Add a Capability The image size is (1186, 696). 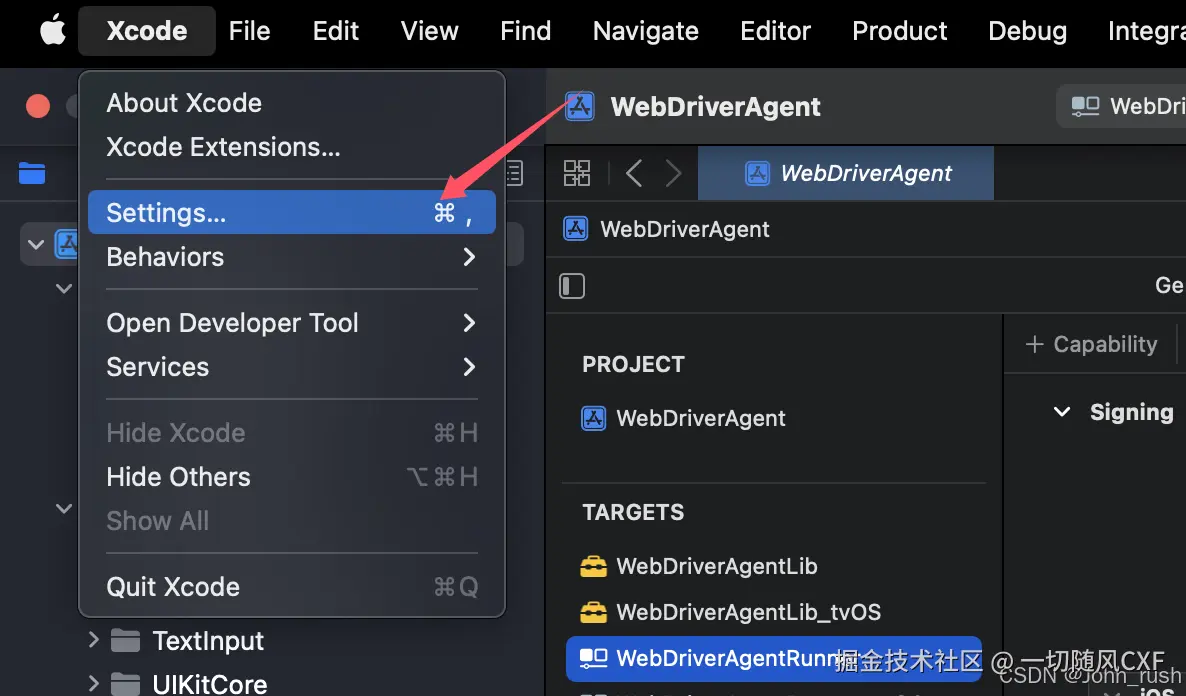click(1091, 344)
